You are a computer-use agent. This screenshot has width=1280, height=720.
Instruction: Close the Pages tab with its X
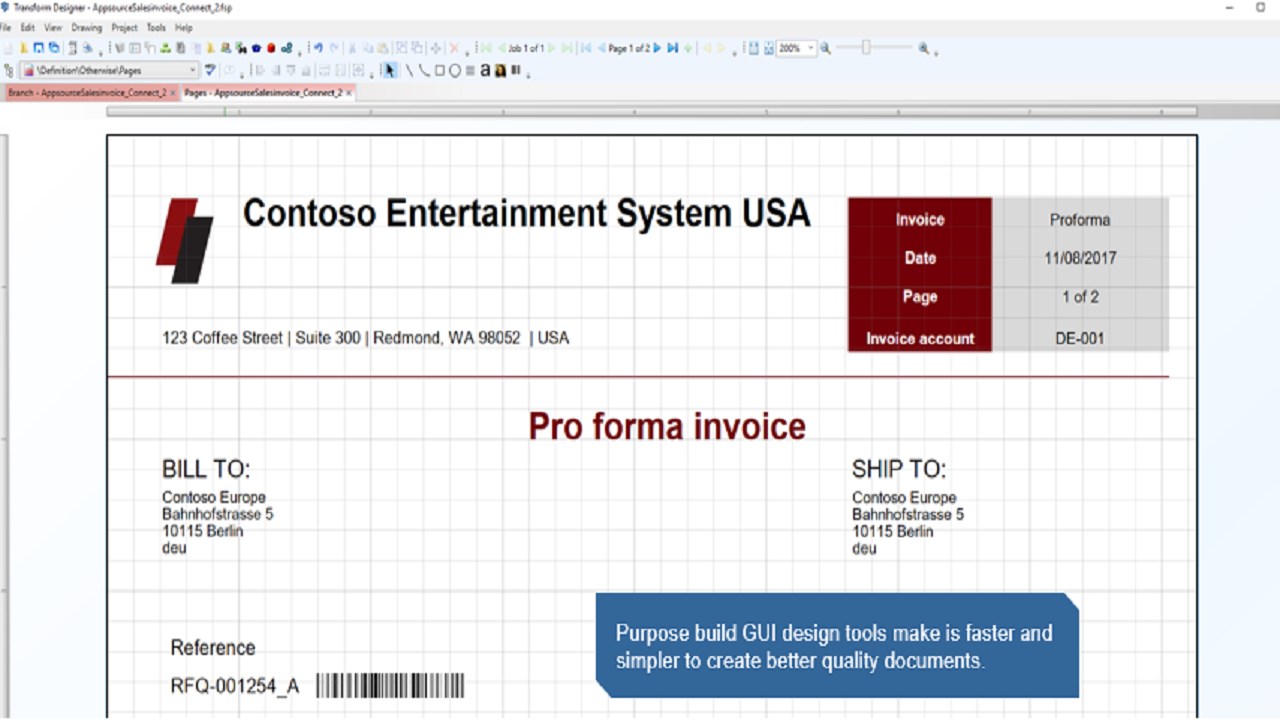tap(349, 92)
